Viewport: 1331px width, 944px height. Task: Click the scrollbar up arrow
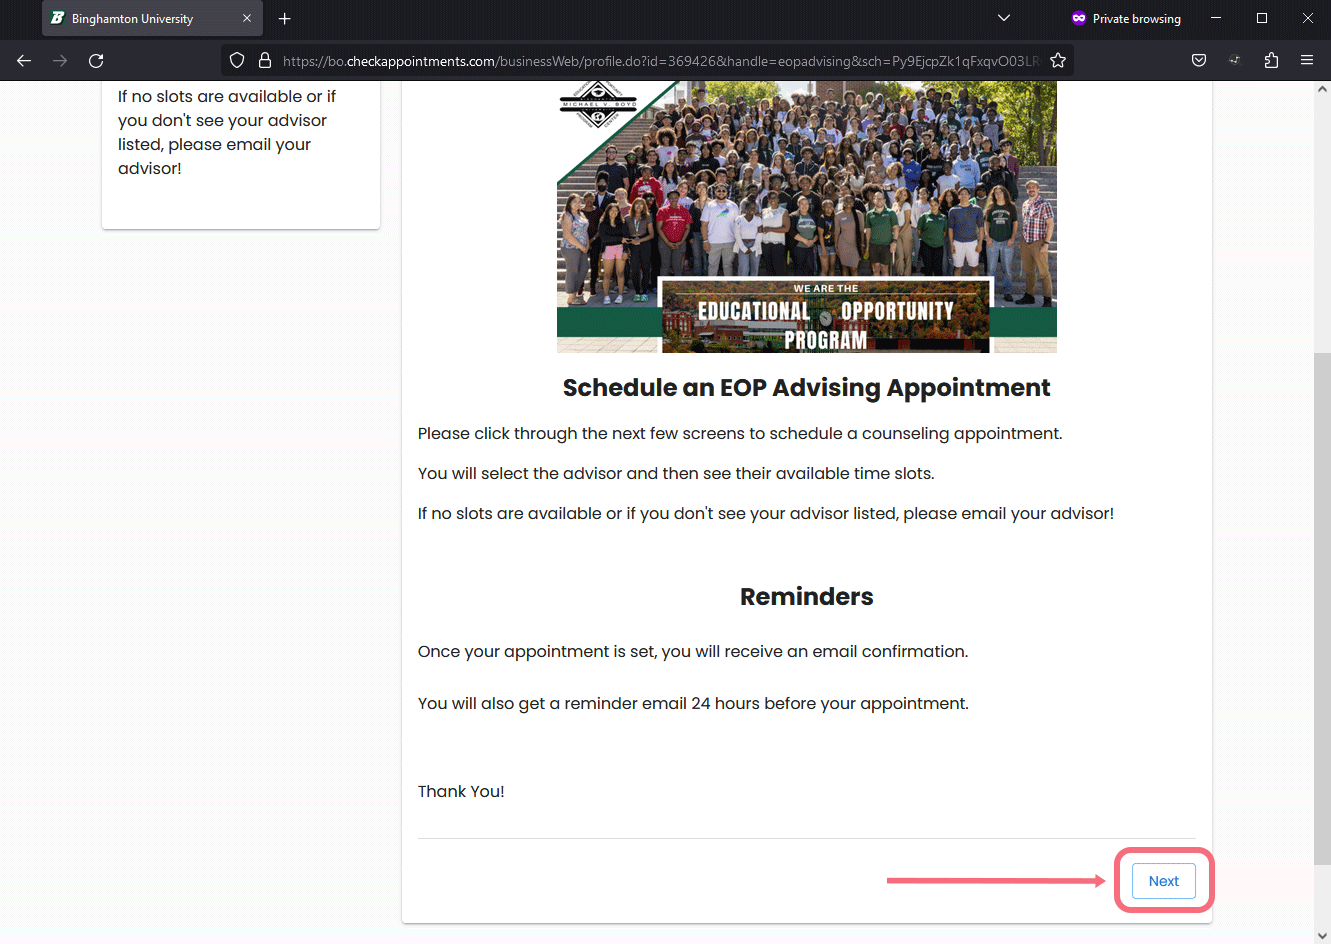click(1322, 90)
